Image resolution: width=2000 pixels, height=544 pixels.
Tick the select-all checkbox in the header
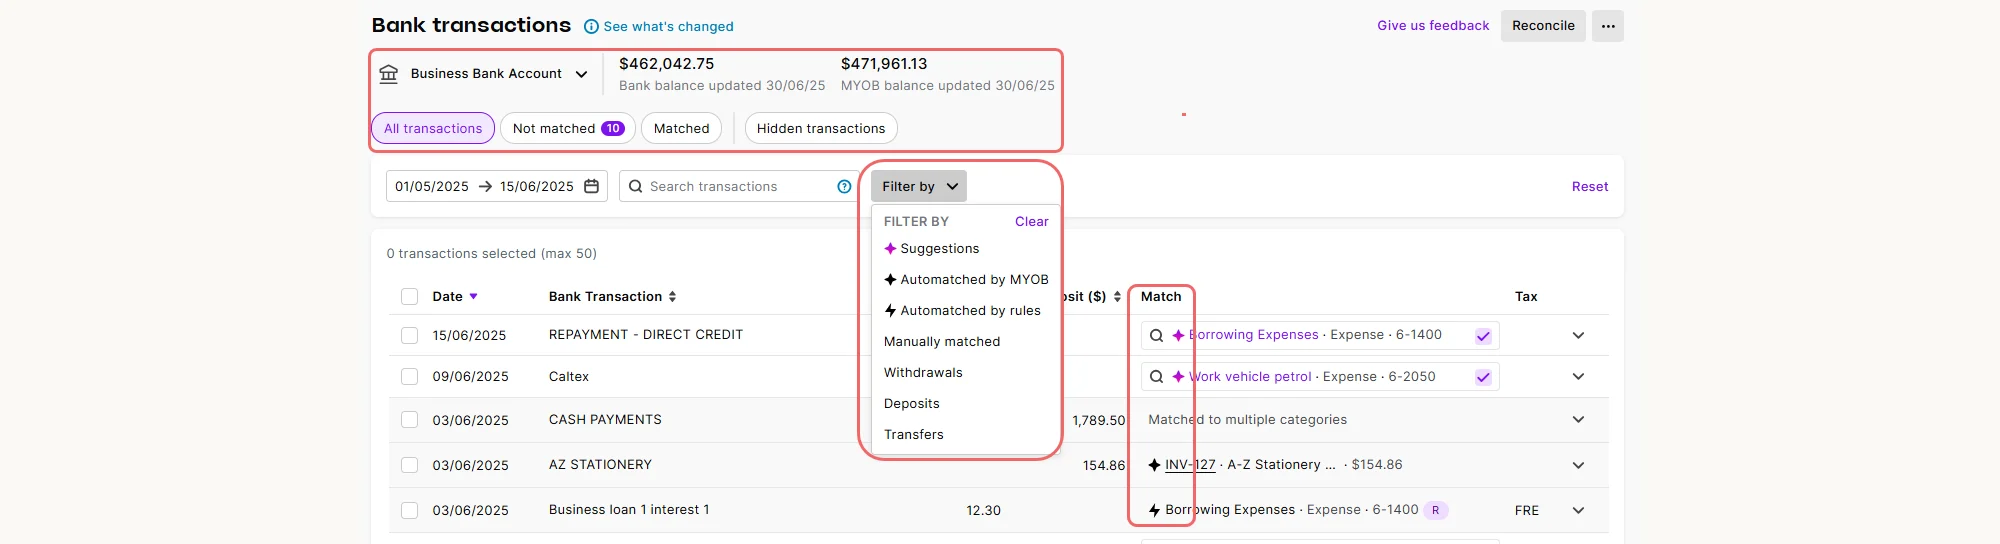tap(409, 297)
